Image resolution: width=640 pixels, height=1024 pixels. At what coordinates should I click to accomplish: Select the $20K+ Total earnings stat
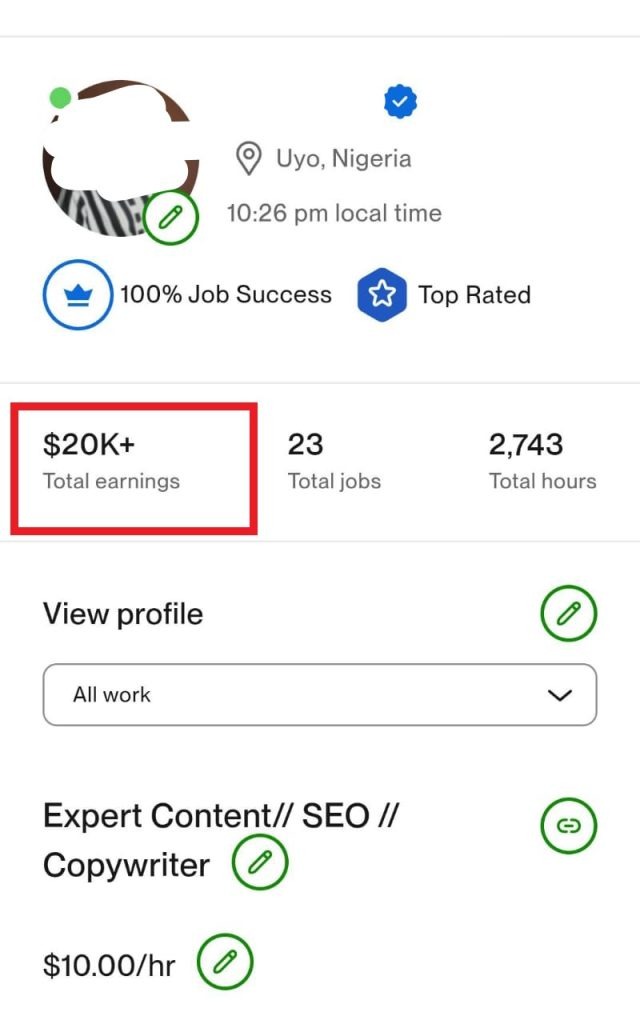pos(111,461)
